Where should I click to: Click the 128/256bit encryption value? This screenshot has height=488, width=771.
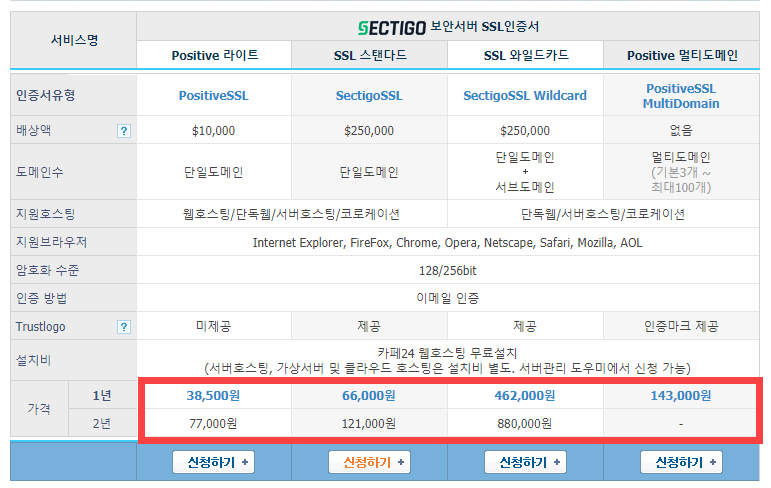click(x=447, y=271)
